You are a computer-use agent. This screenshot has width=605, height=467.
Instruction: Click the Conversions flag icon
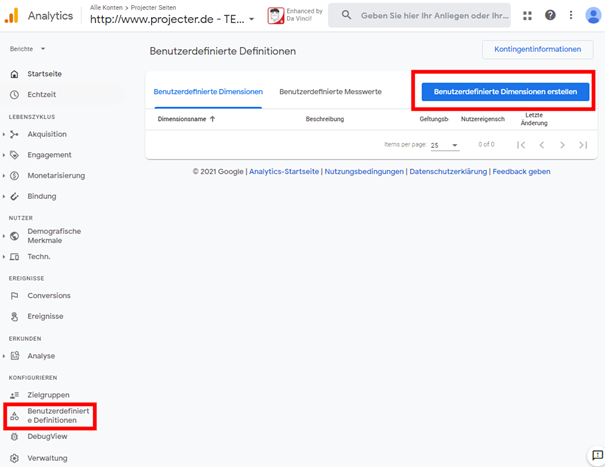(14, 296)
